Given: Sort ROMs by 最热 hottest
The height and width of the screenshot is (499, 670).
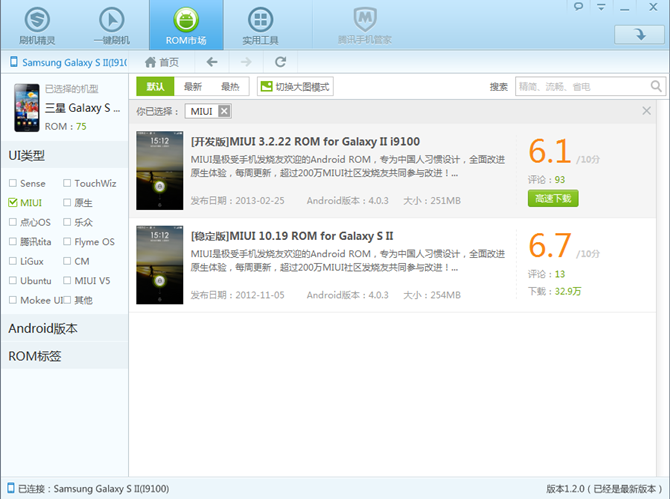Looking at the screenshot, I should [x=230, y=87].
